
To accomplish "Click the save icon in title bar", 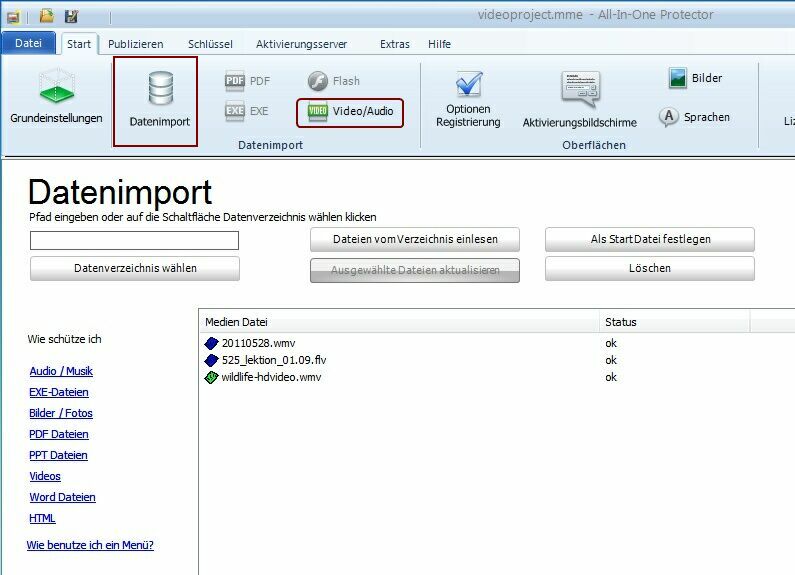I will click(x=71, y=17).
